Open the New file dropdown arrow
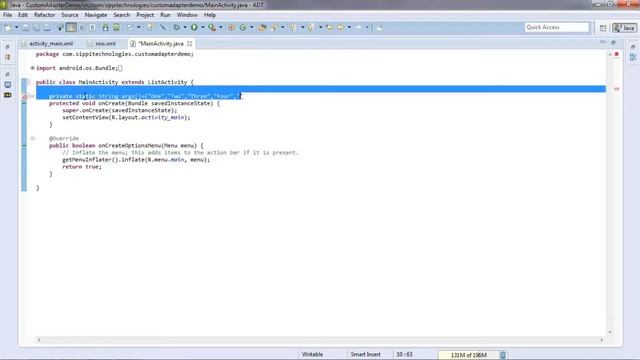Image resolution: width=640 pixels, height=360 pixels. [x=16, y=27]
